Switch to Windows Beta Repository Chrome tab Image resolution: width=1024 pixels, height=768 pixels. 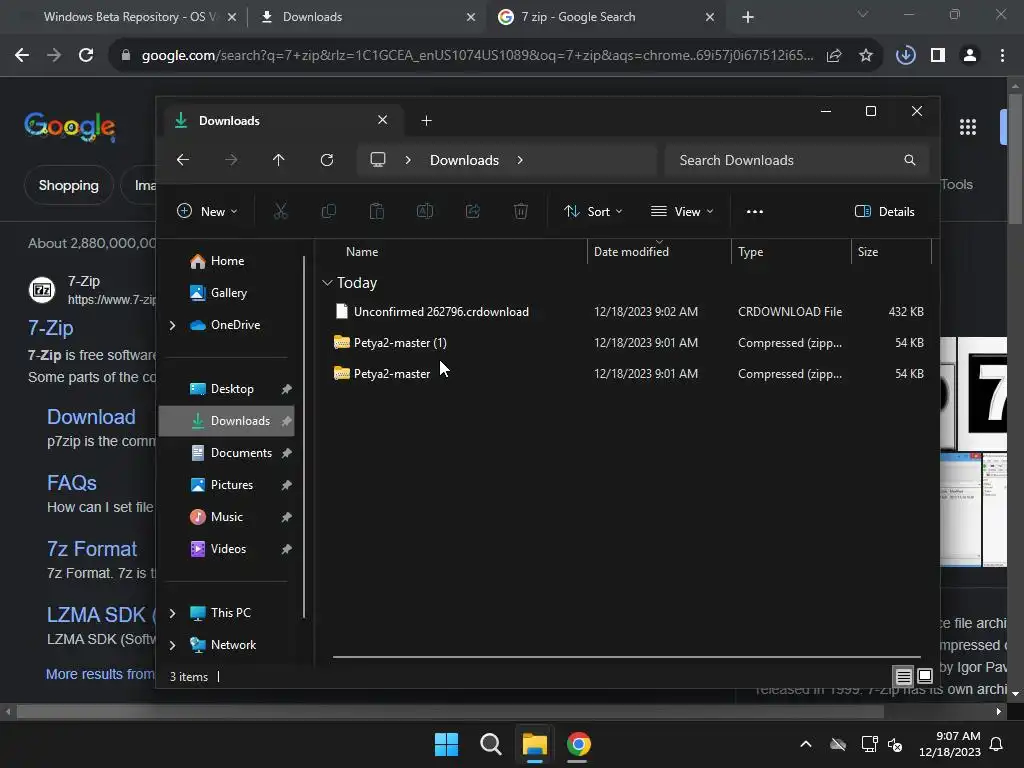pos(129,17)
